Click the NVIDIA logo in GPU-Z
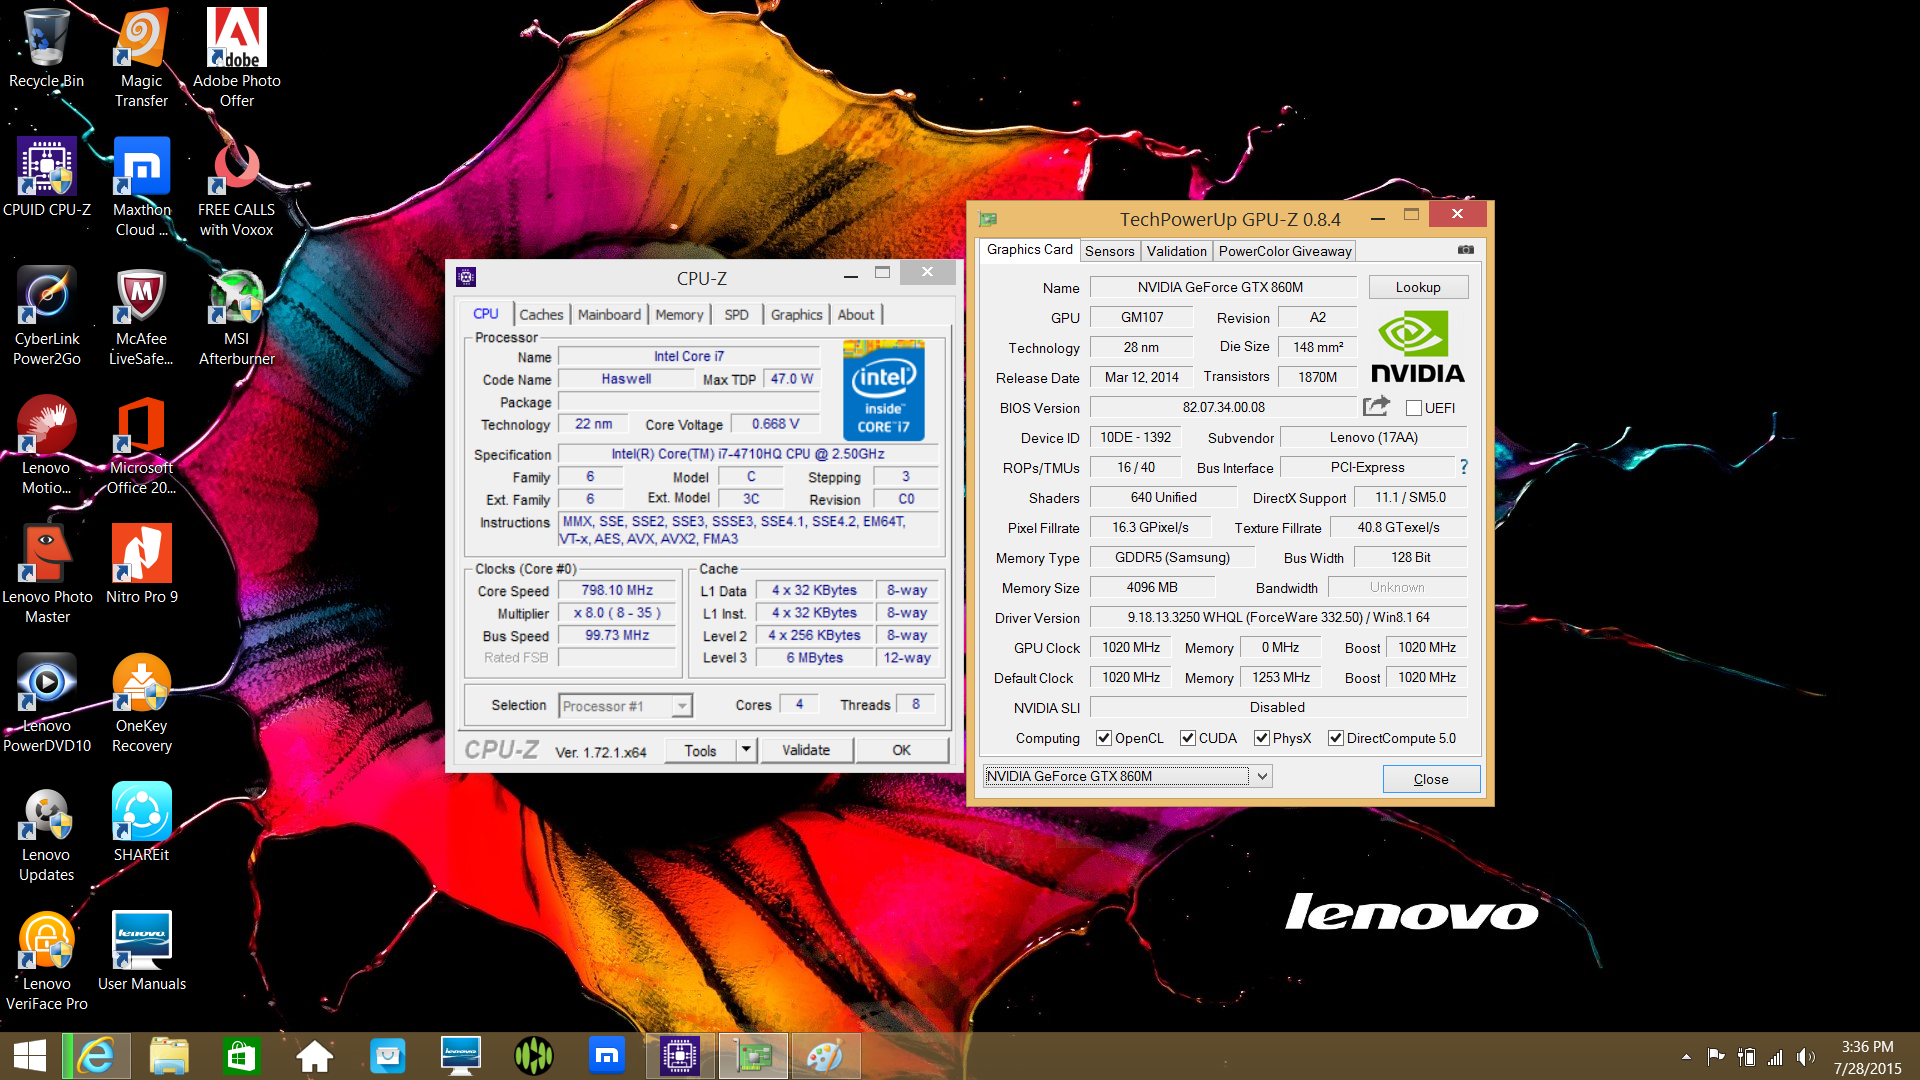 (x=1417, y=346)
